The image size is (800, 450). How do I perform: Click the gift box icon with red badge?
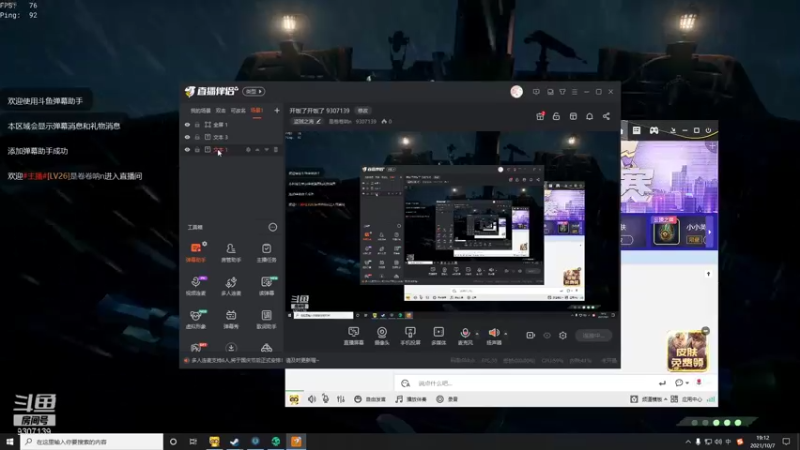[x=540, y=116]
